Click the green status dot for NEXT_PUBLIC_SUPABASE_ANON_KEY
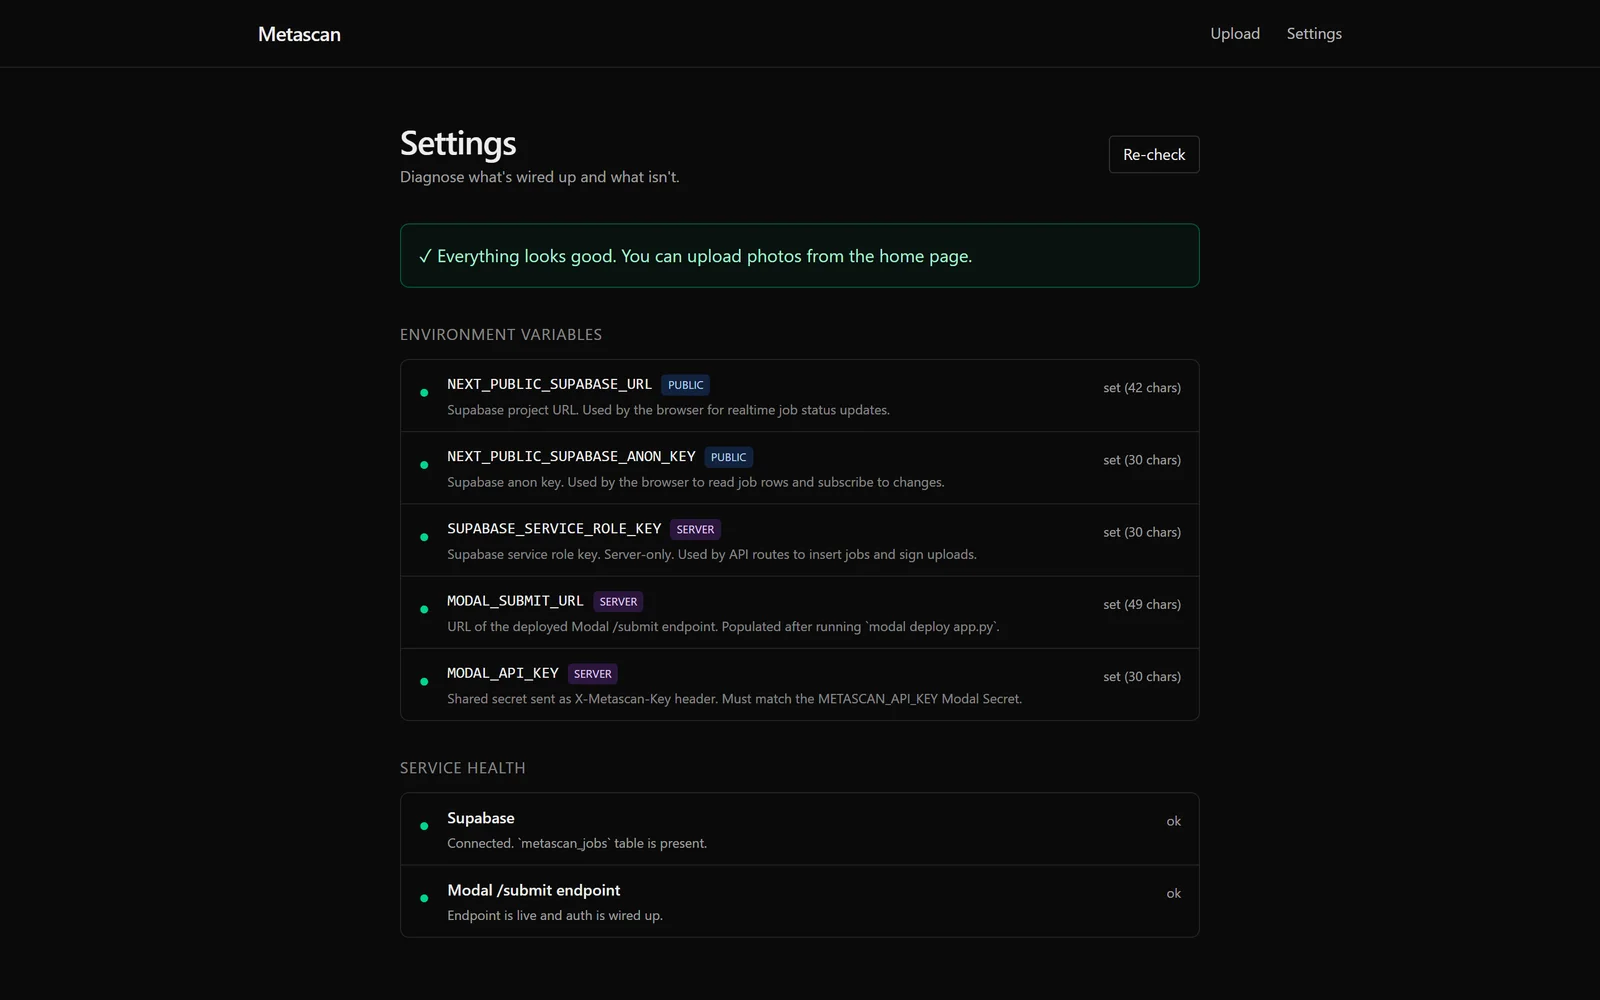Viewport: 1600px width, 1000px height. point(424,465)
